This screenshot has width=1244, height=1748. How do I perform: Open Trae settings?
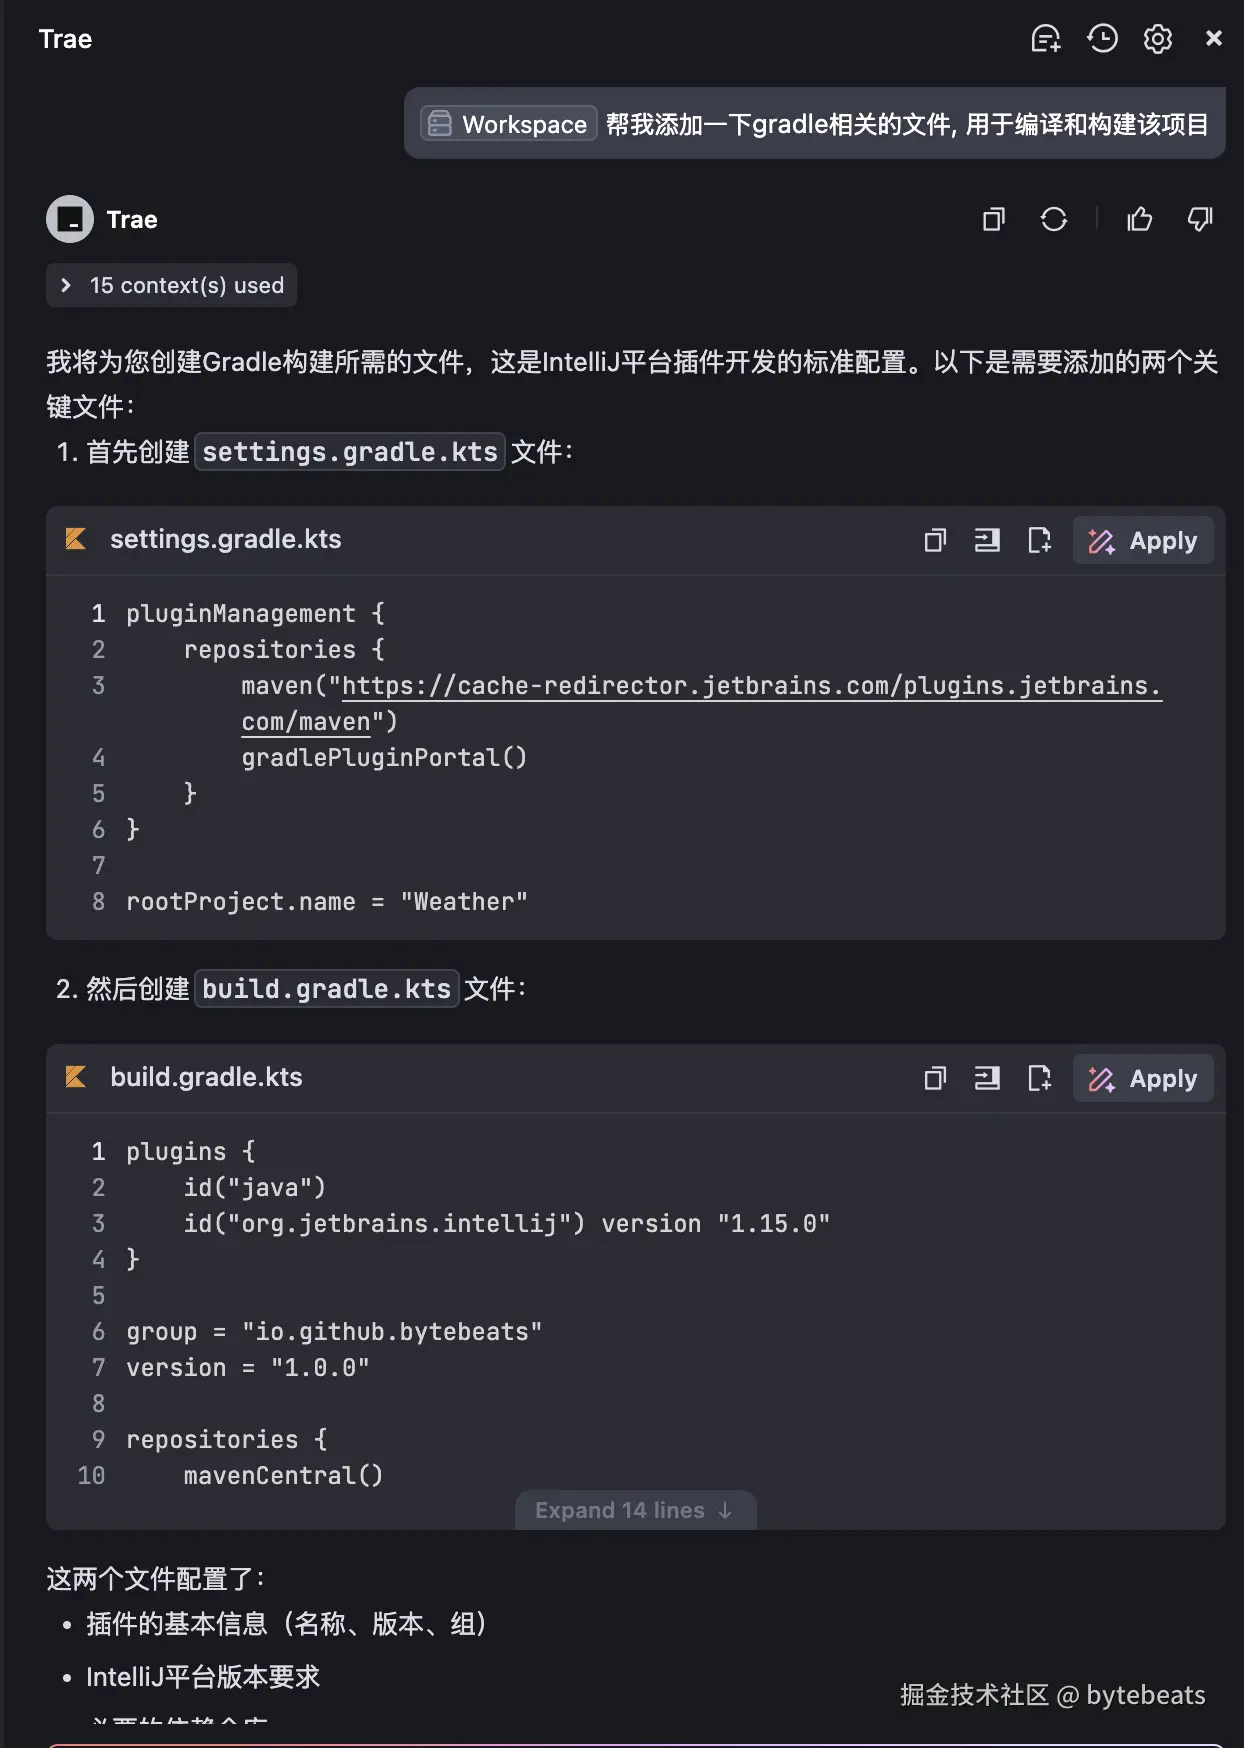point(1157,38)
